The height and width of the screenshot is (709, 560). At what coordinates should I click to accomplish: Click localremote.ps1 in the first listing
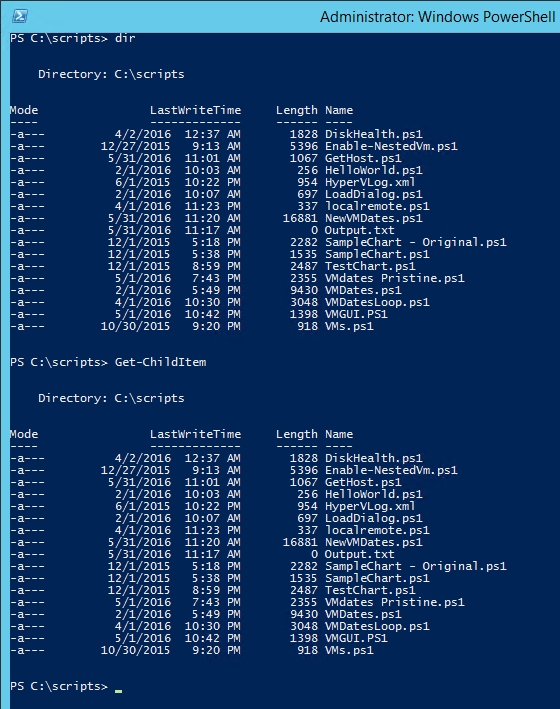377,206
